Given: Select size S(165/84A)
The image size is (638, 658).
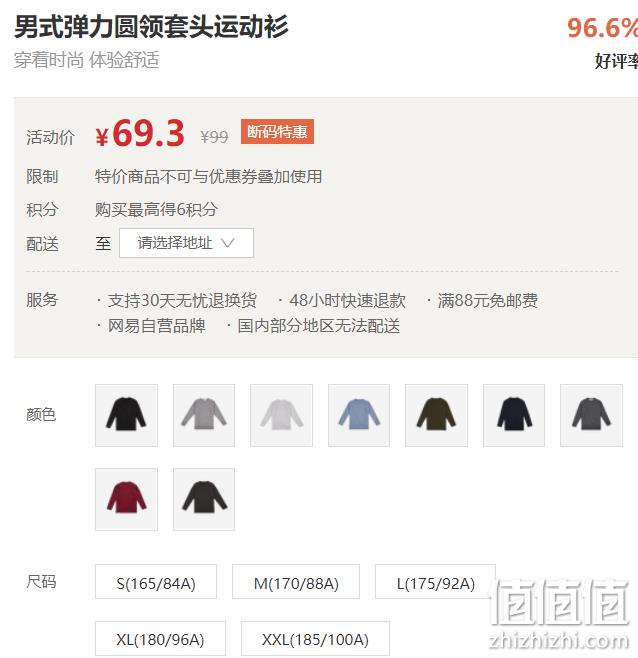Looking at the screenshot, I should 156,582.
